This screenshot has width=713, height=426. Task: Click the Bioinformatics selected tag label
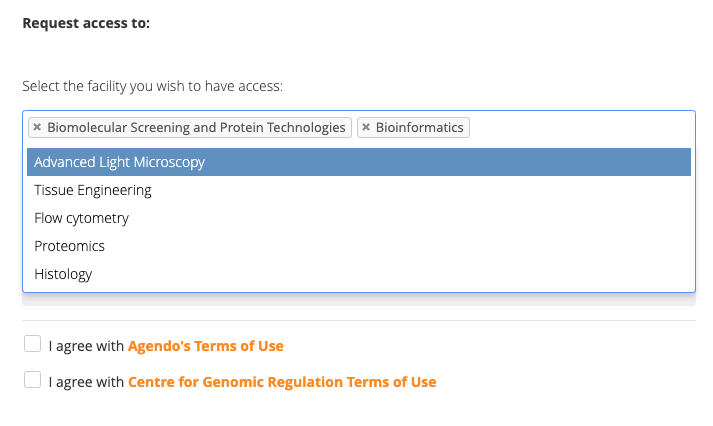click(419, 127)
